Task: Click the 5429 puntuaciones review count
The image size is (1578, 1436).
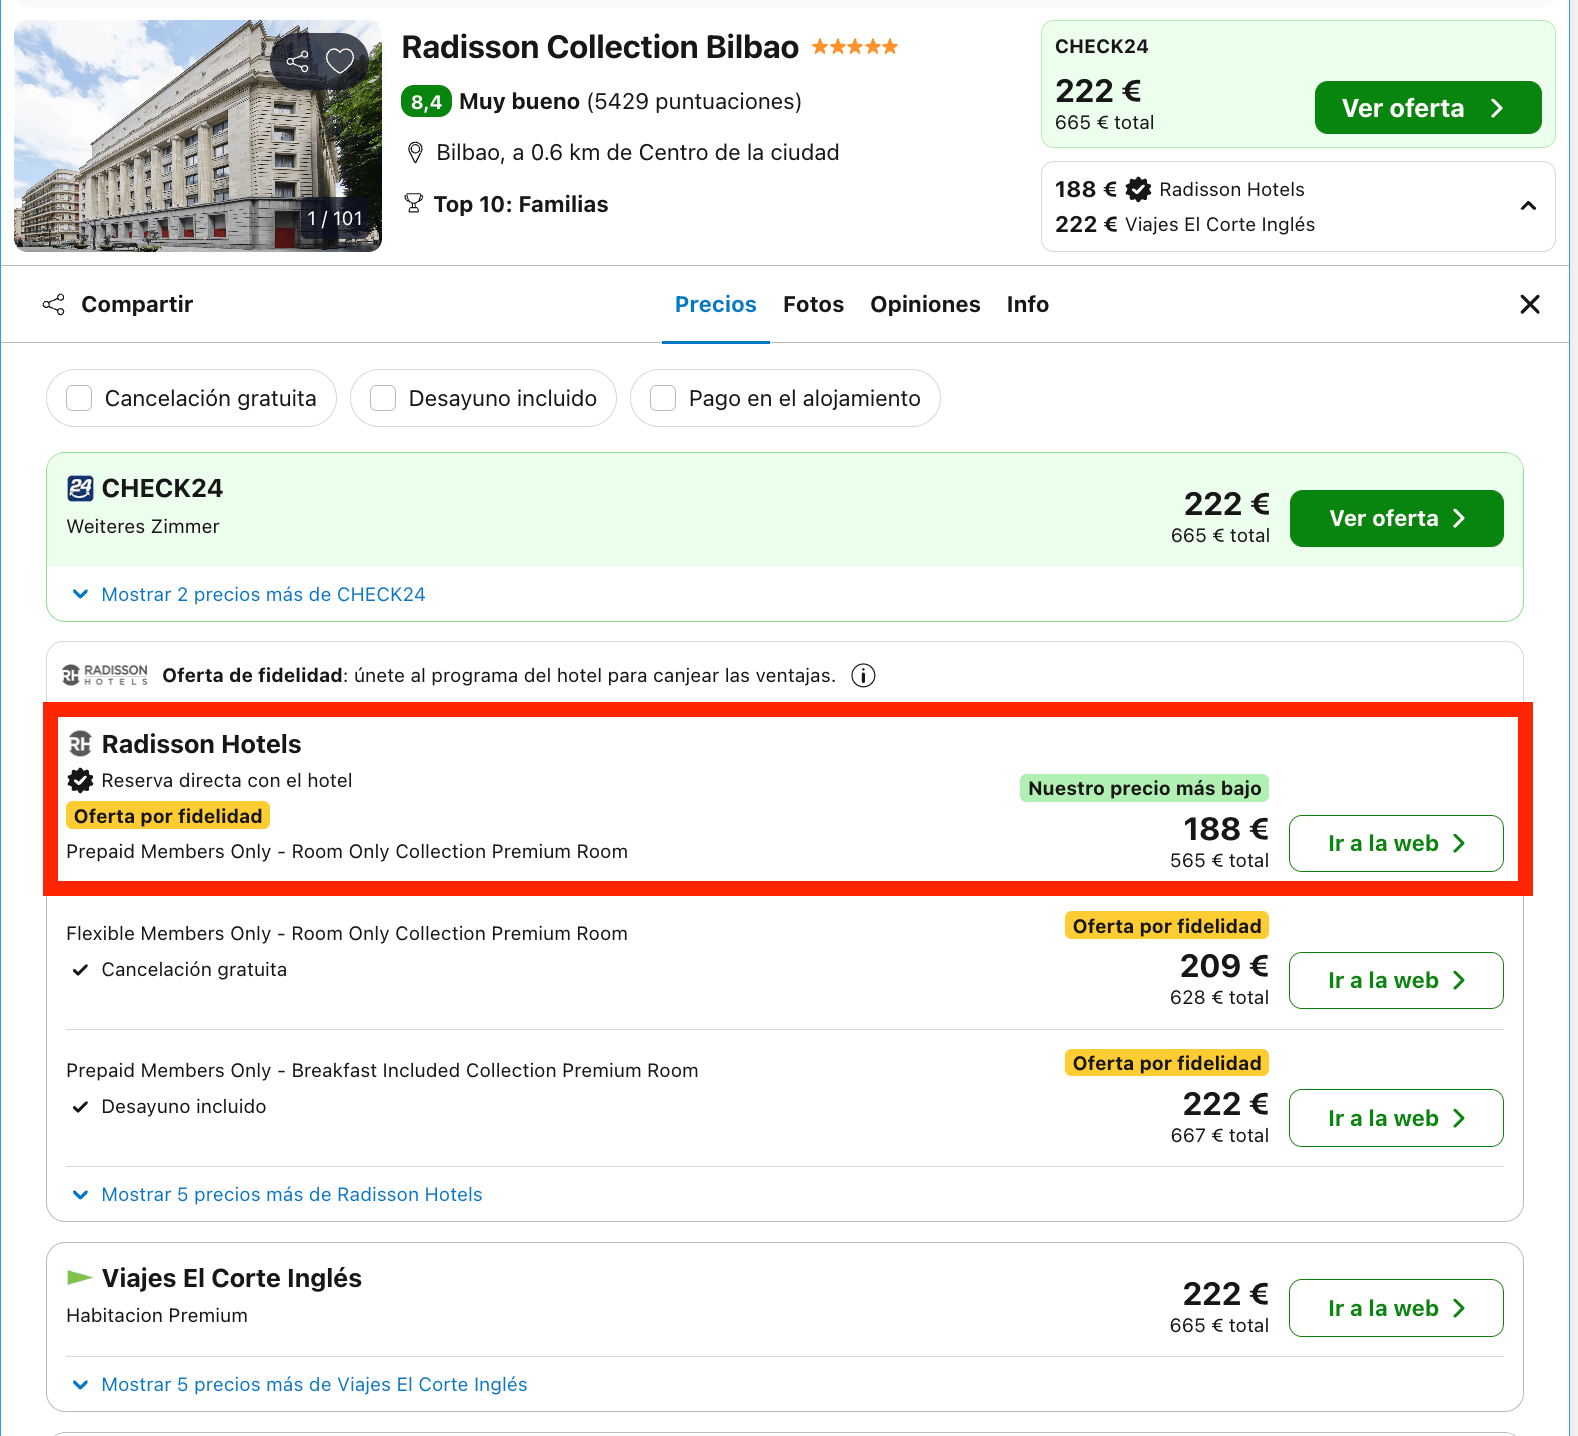Action: [x=695, y=102]
